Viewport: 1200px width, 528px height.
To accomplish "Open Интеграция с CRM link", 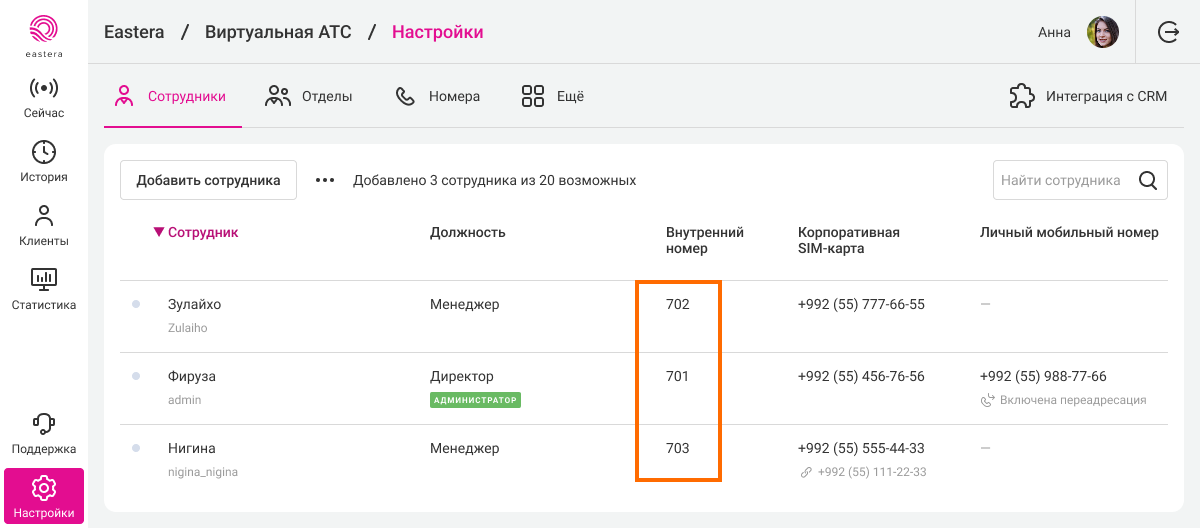I will click(1088, 97).
